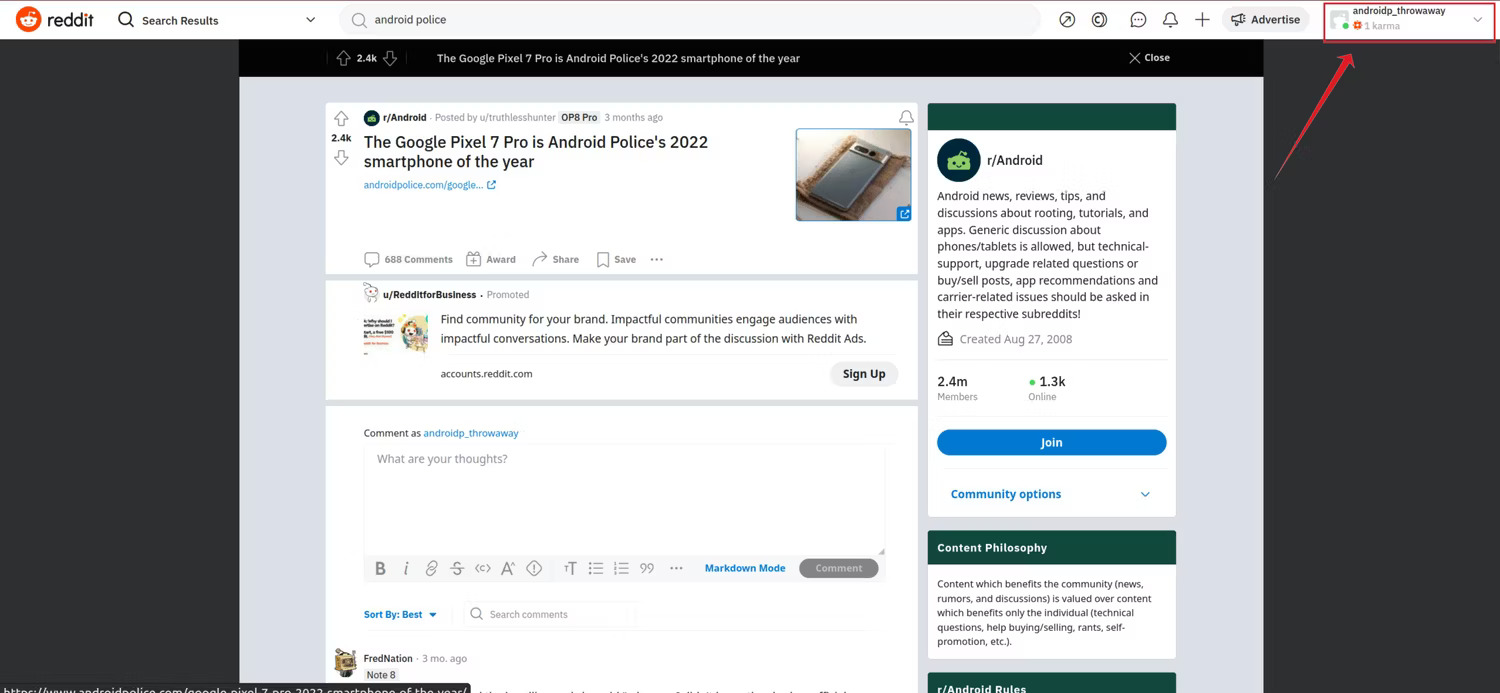Open u/RedditforBusiness promoted profile
The image size is (1500, 693).
pyautogui.click(x=429, y=295)
